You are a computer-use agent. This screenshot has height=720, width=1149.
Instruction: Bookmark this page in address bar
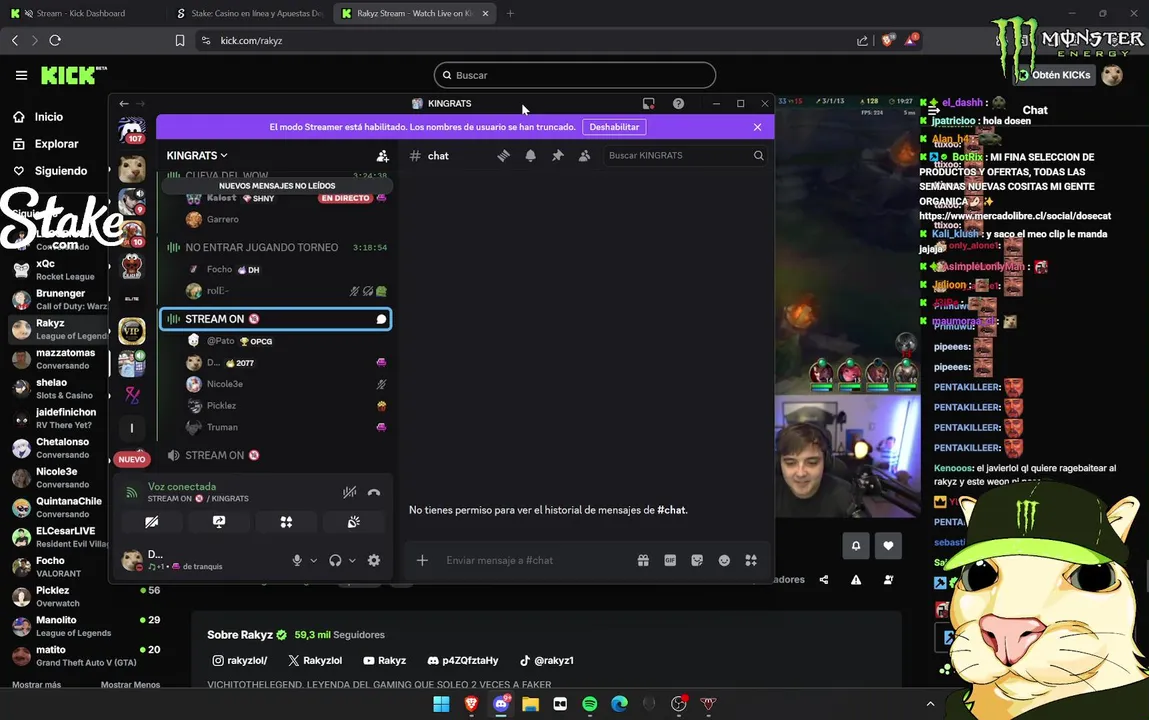(180, 41)
